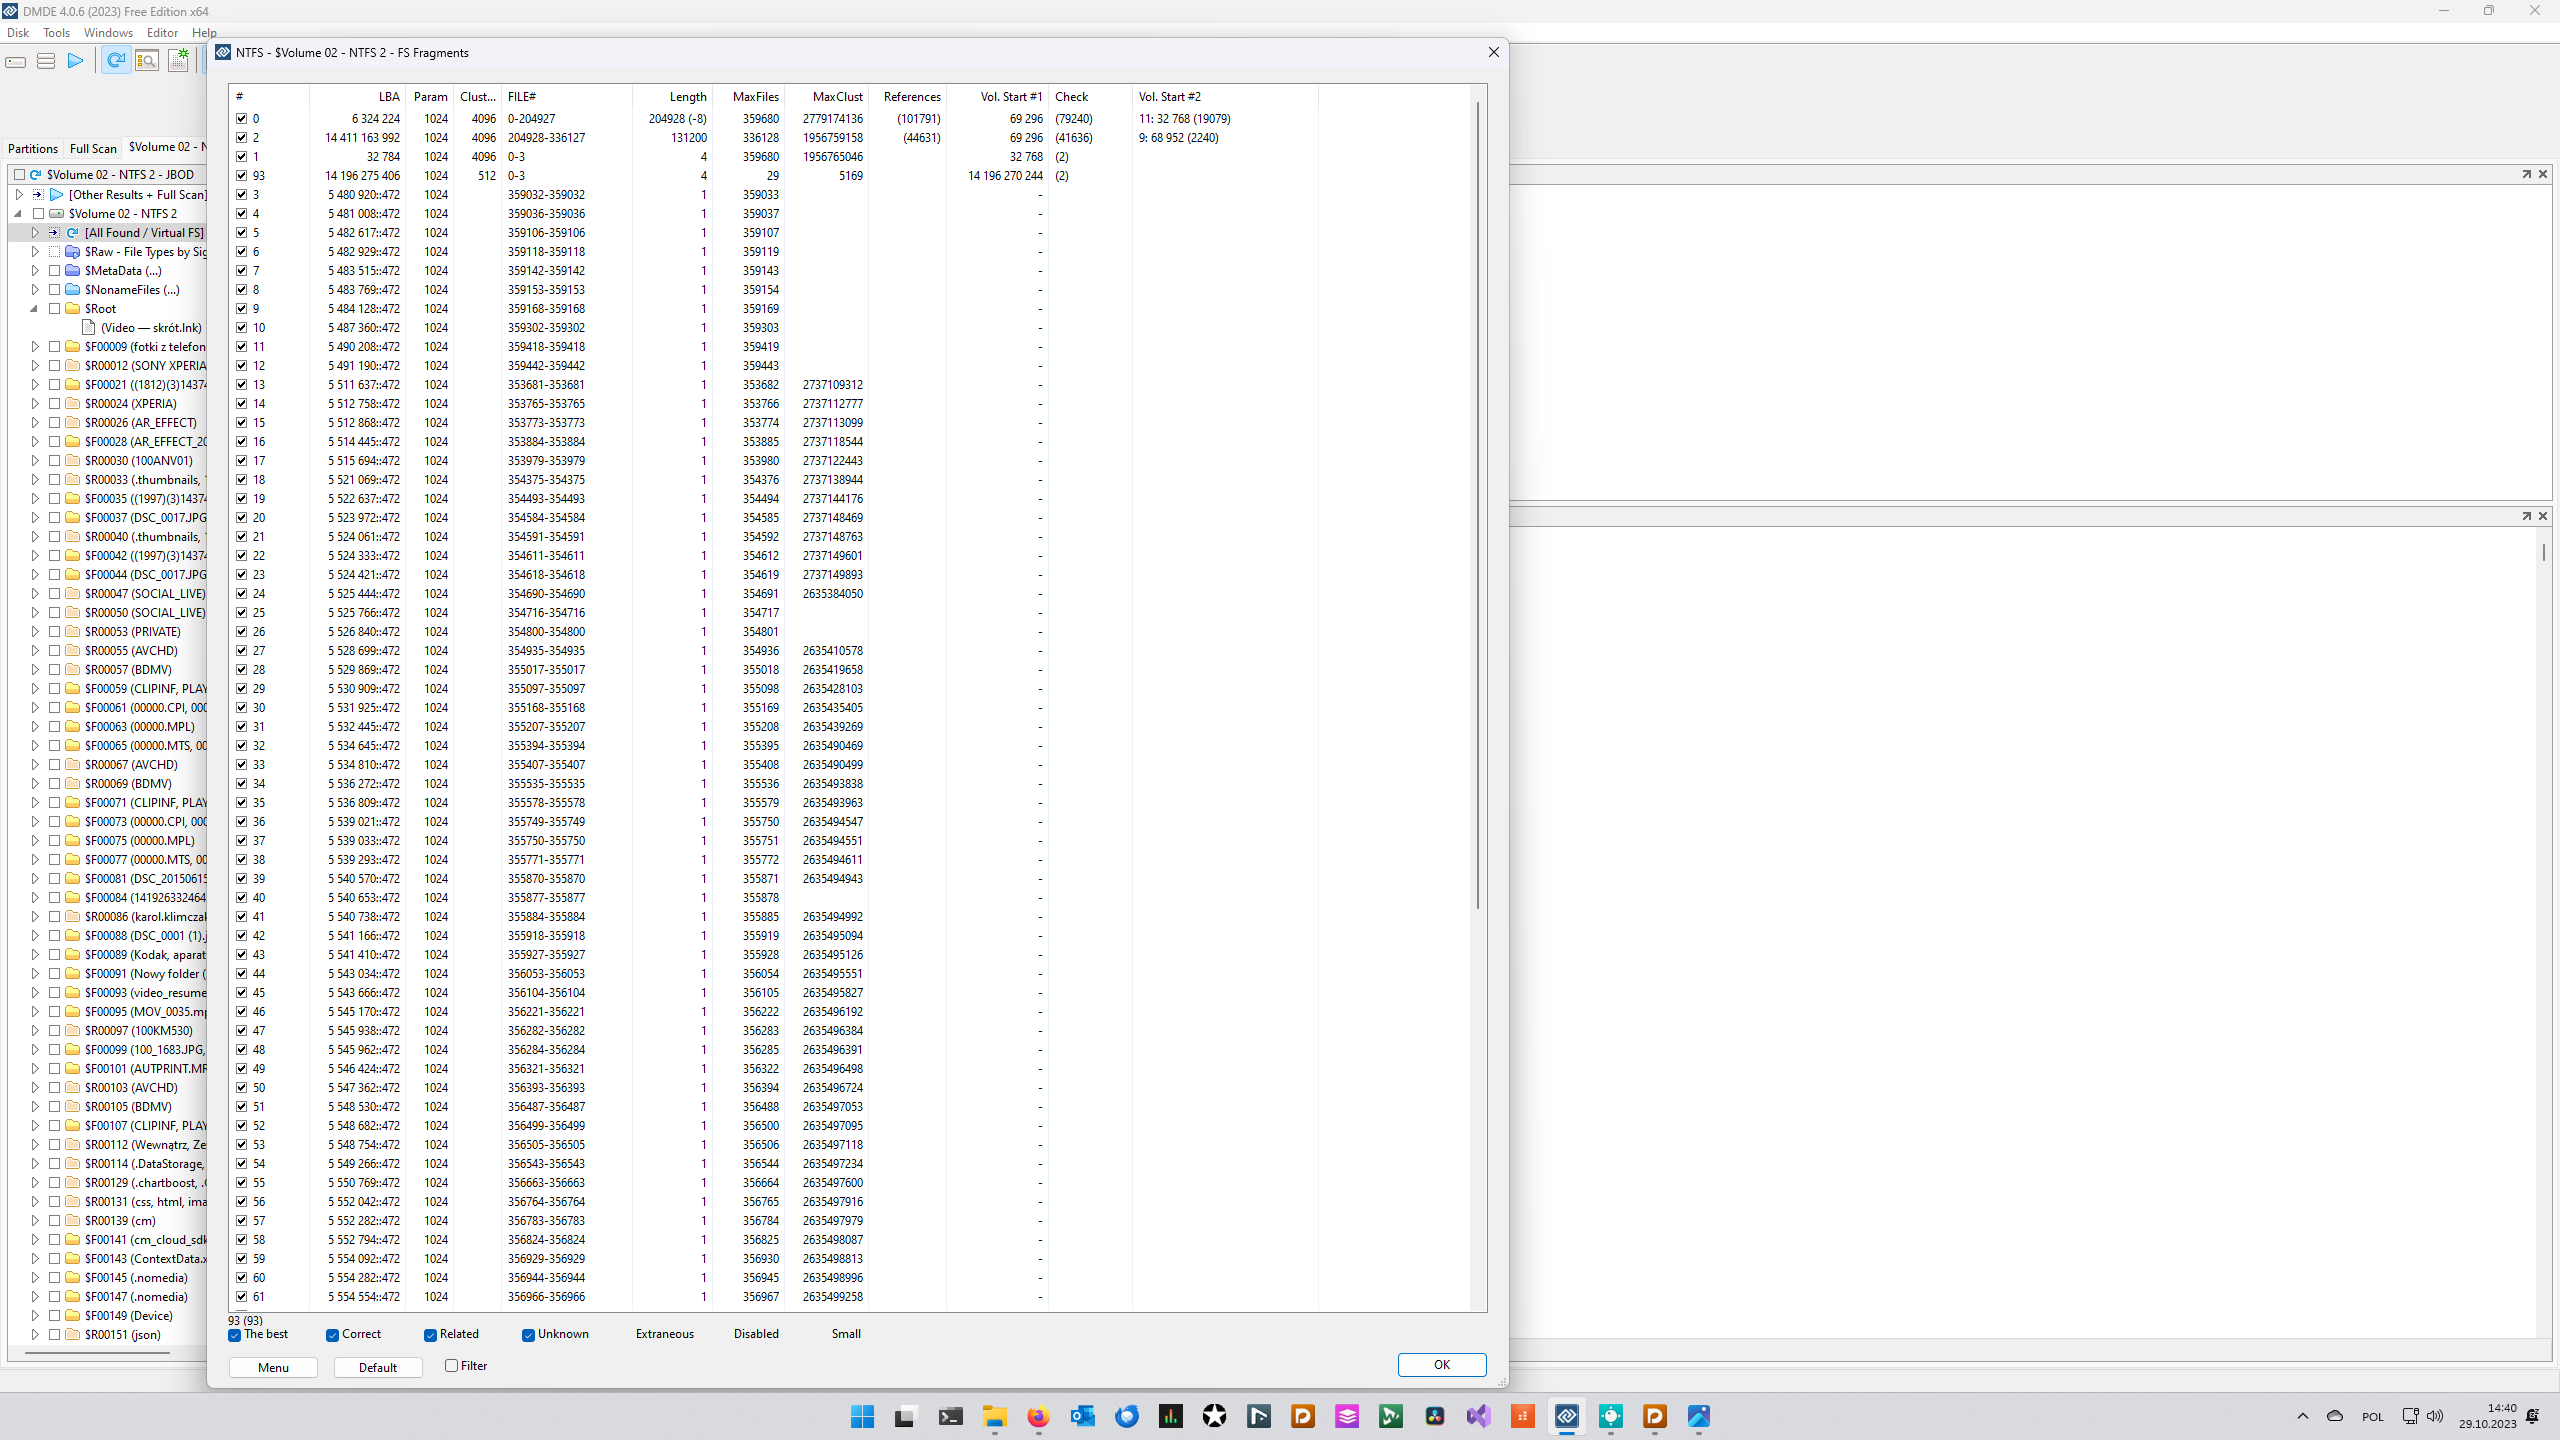Open the Windows Start menu
This screenshot has height=1440, width=2560.
click(862, 1416)
